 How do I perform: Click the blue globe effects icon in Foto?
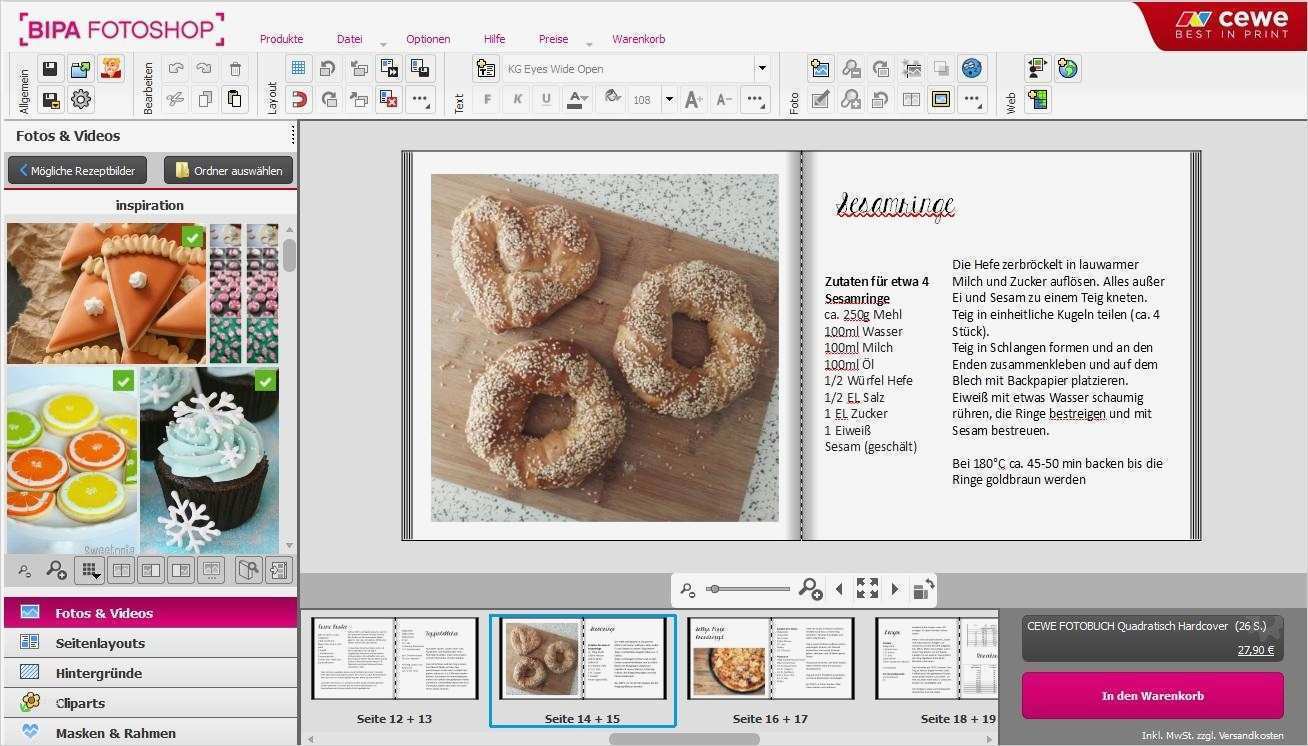[x=972, y=69]
